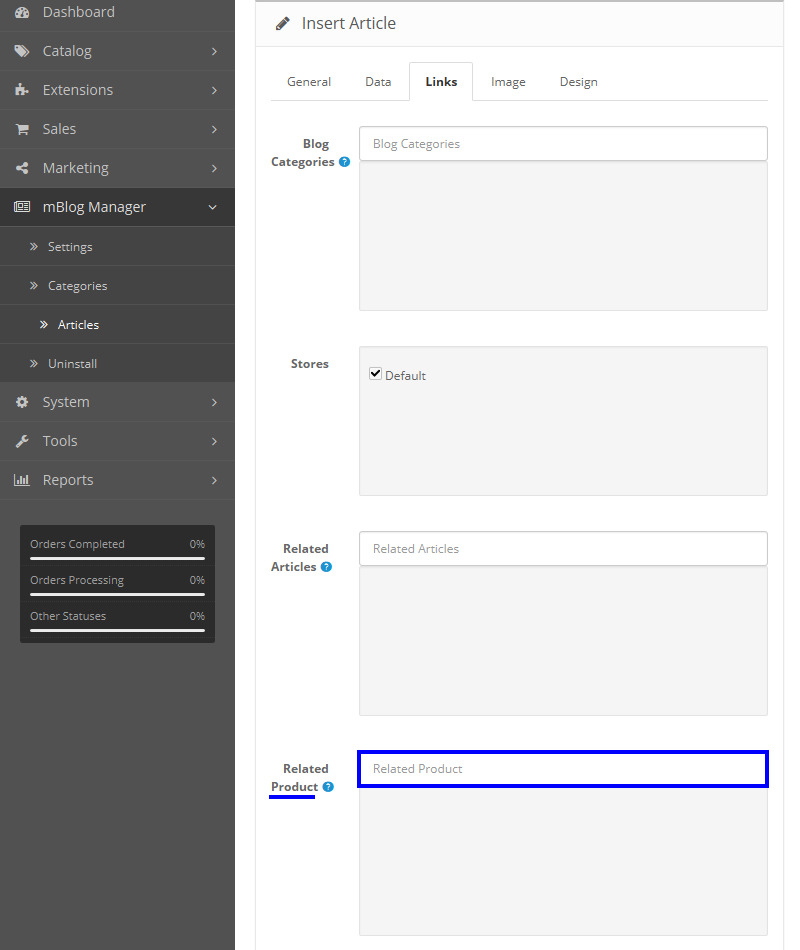Click the Extensions puzzle piece icon

tap(22, 90)
